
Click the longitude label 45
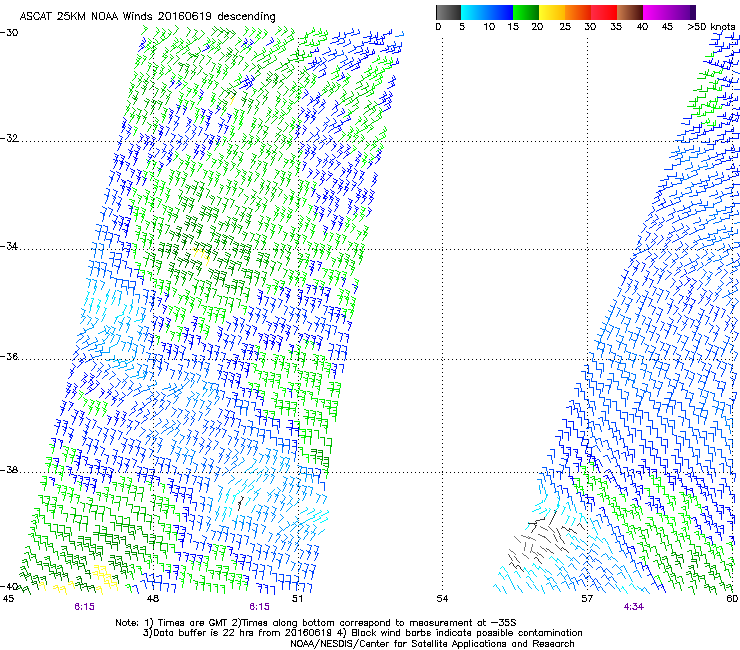coord(8,599)
